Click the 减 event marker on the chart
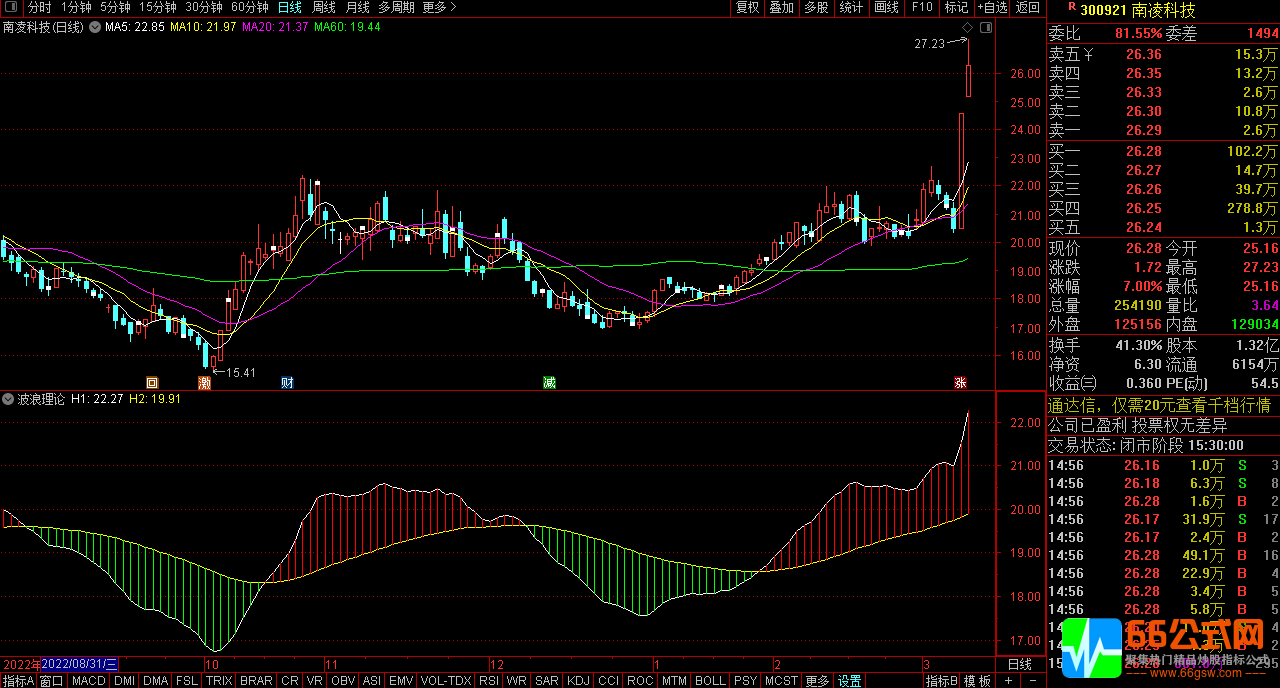The height and width of the screenshot is (688, 1280). tap(549, 382)
